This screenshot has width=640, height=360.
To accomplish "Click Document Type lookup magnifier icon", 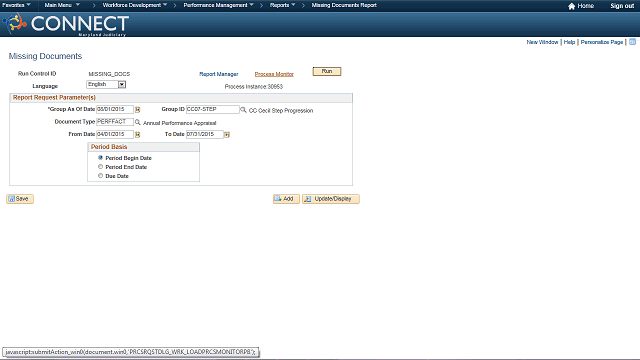I will tap(138, 122).
